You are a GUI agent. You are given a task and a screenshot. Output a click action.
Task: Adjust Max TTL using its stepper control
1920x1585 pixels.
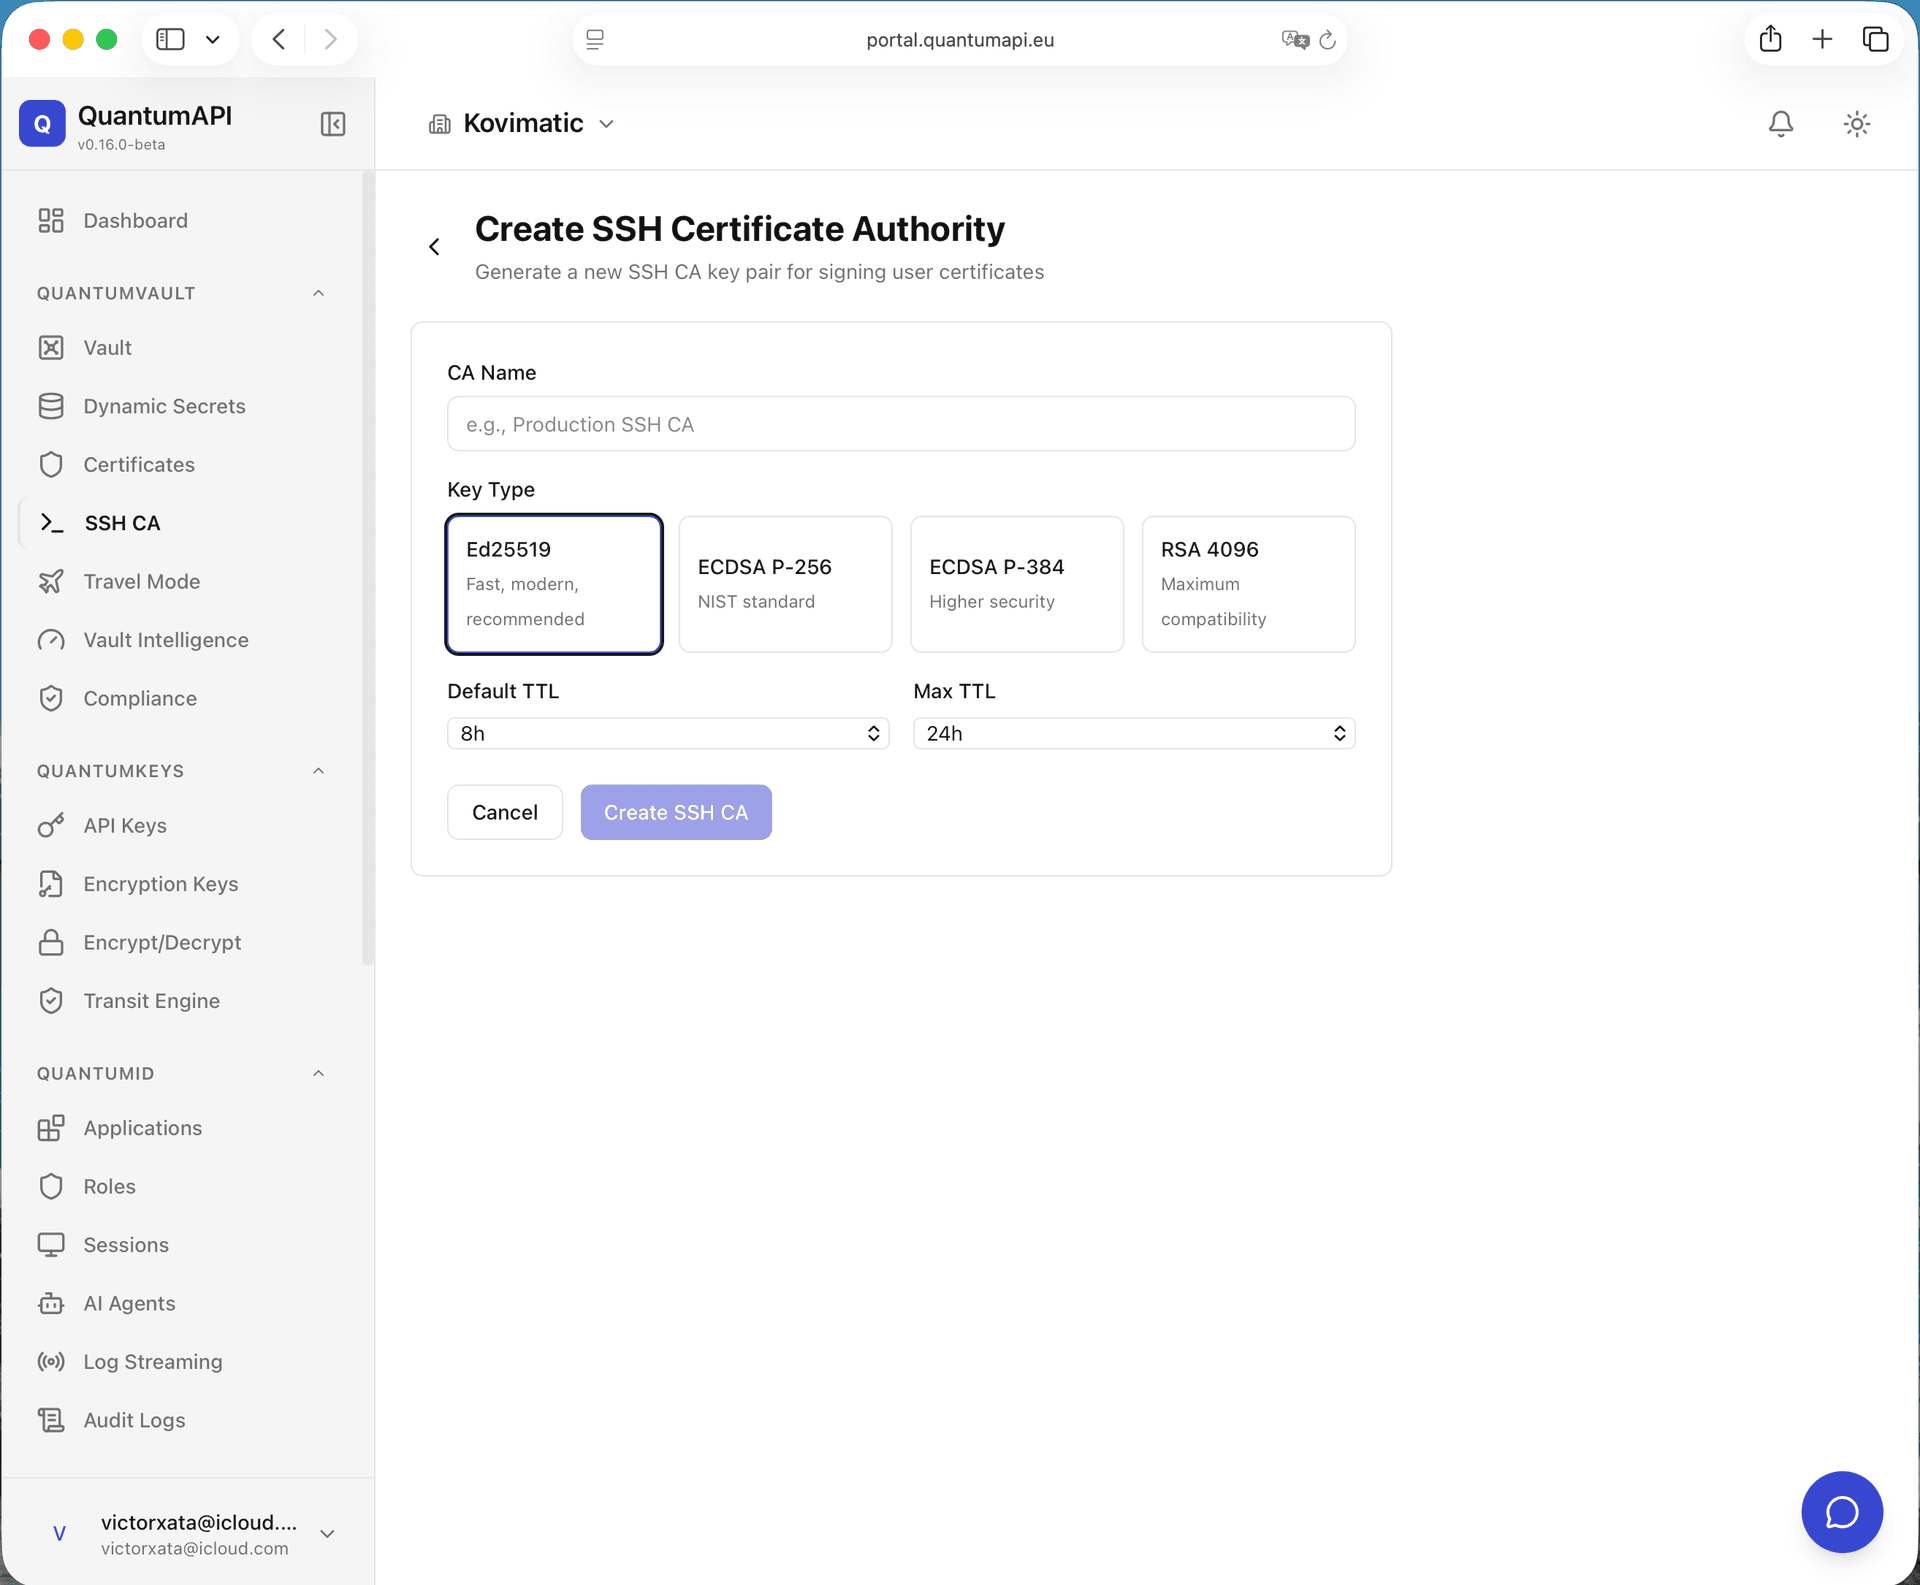point(1340,733)
